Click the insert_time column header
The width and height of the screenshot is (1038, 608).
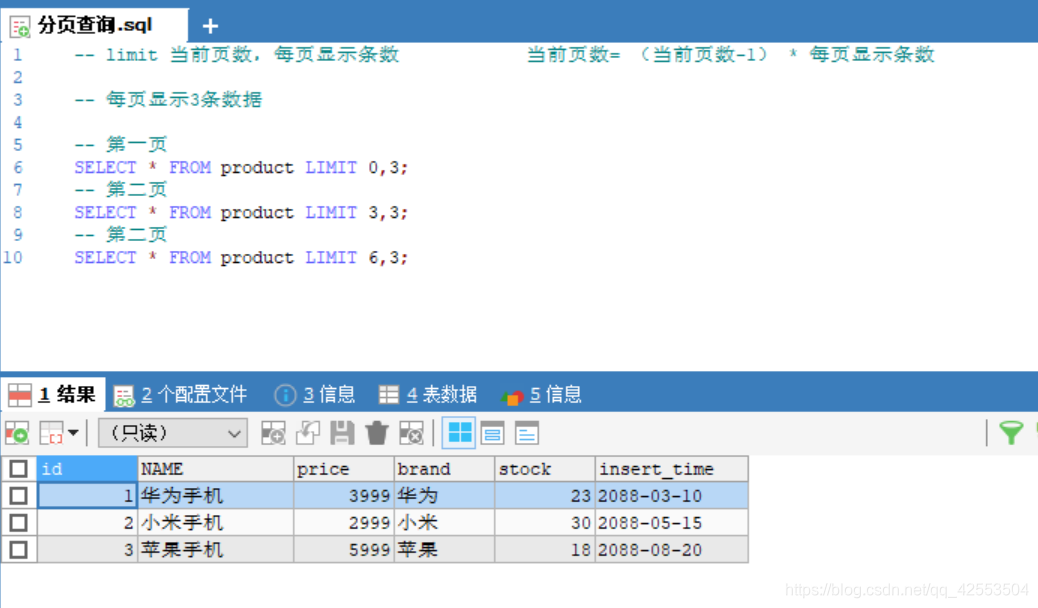pos(672,469)
